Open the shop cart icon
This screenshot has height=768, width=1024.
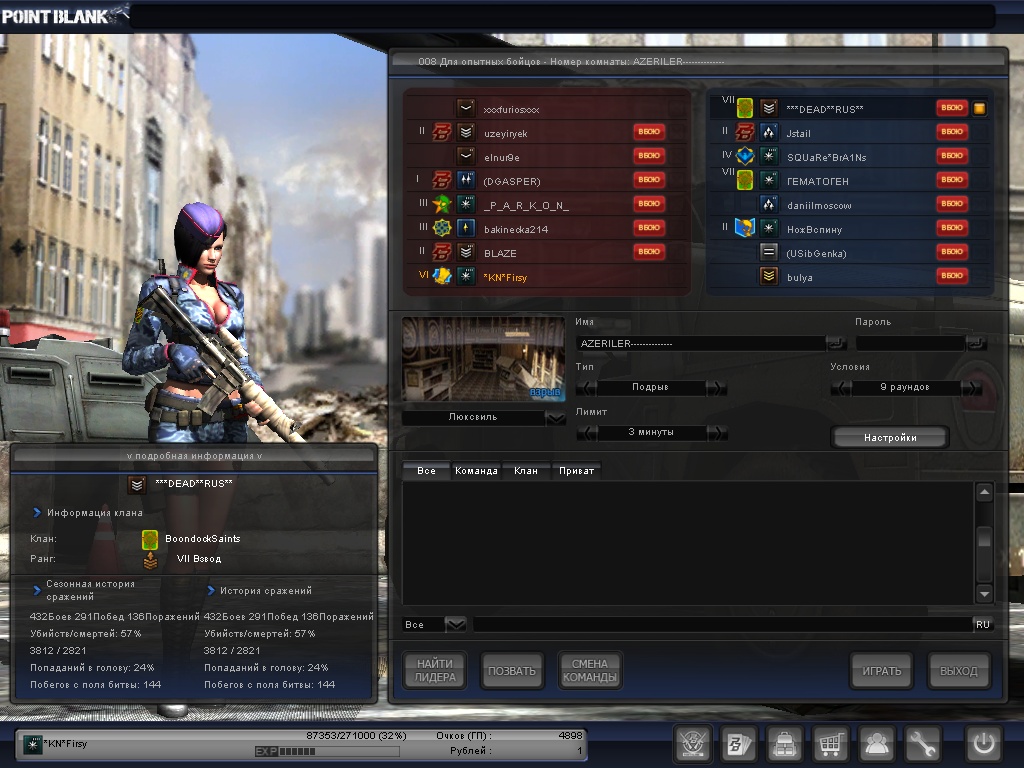(x=830, y=743)
